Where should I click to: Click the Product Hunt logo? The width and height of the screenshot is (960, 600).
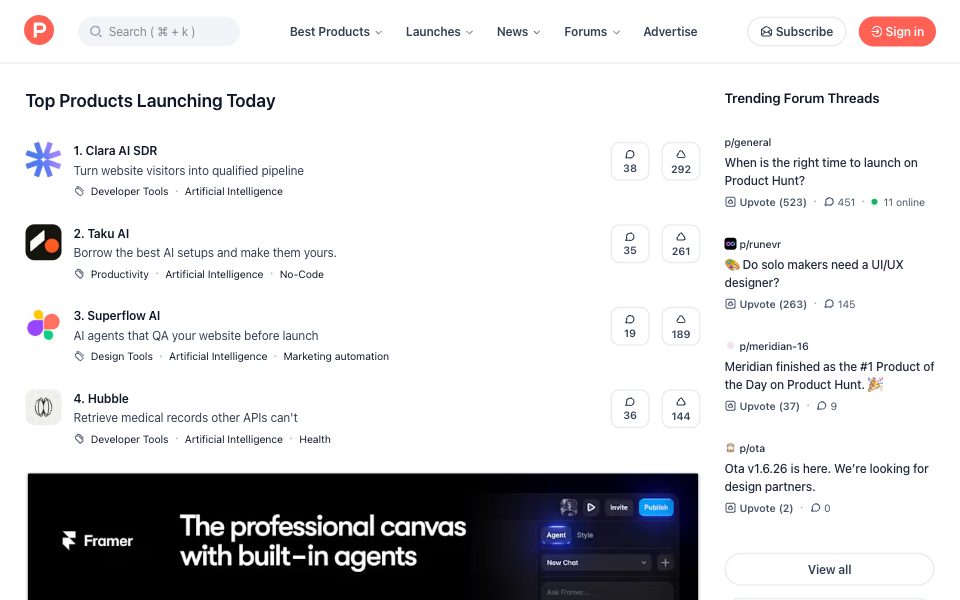[x=39, y=31]
